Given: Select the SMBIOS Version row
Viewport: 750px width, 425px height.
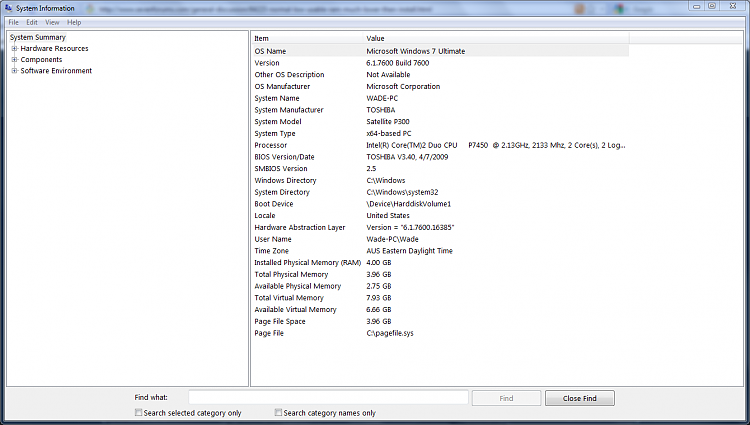Looking at the screenshot, I should pyautogui.click(x=441, y=169).
